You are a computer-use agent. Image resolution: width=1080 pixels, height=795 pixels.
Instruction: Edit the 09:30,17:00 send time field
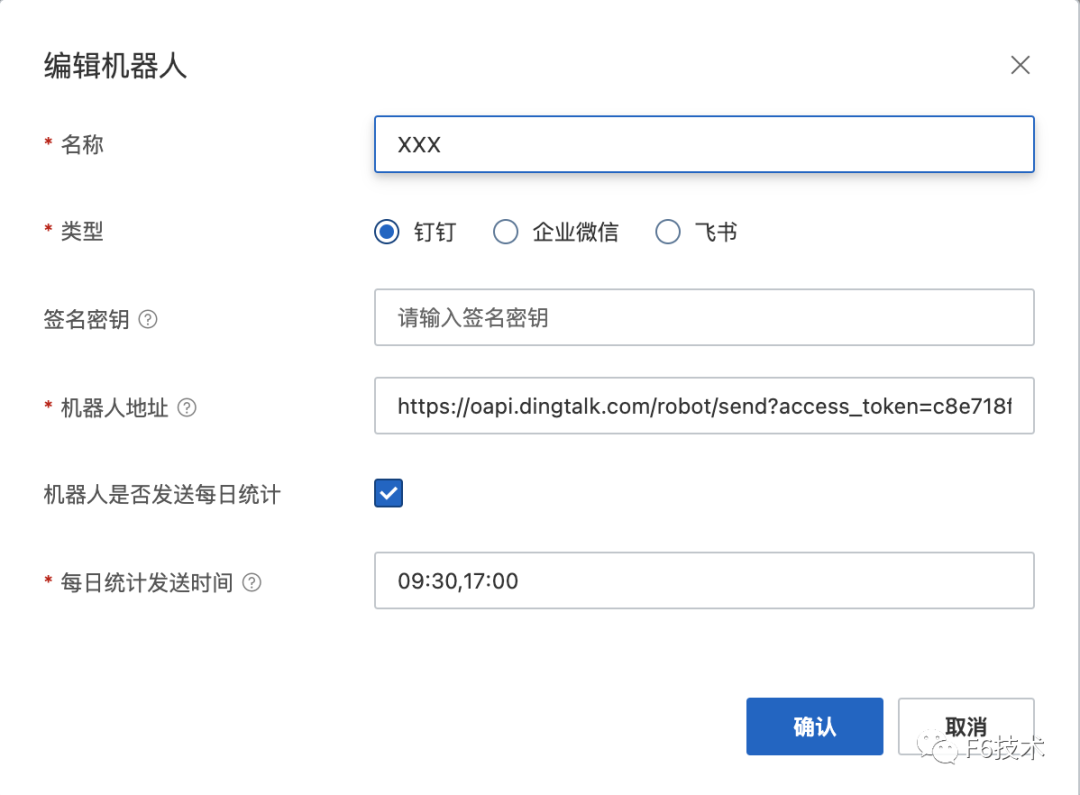703,581
